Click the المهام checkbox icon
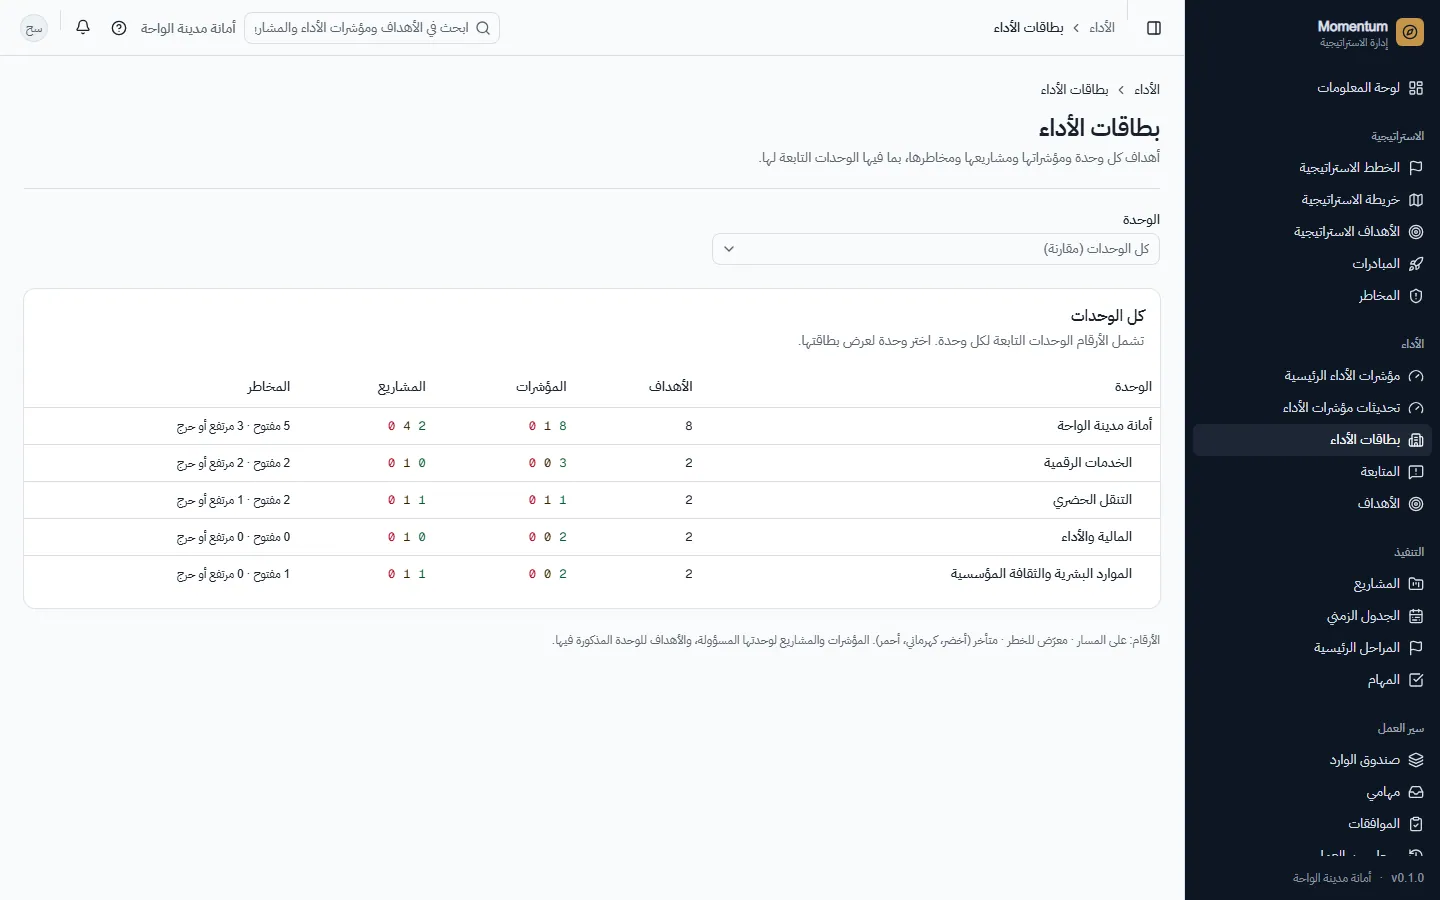This screenshot has width=1440, height=900. [1416, 680]
